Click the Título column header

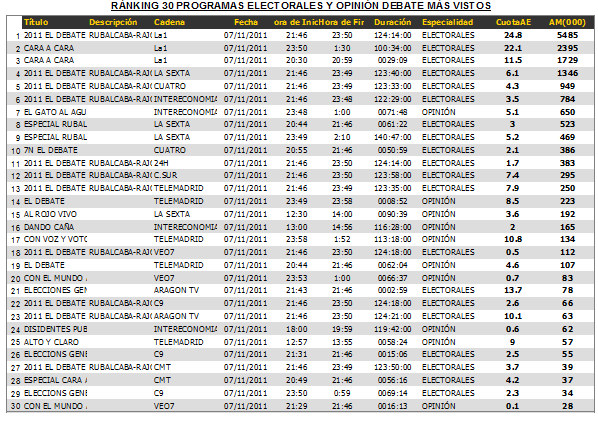(x=36, y=22)
